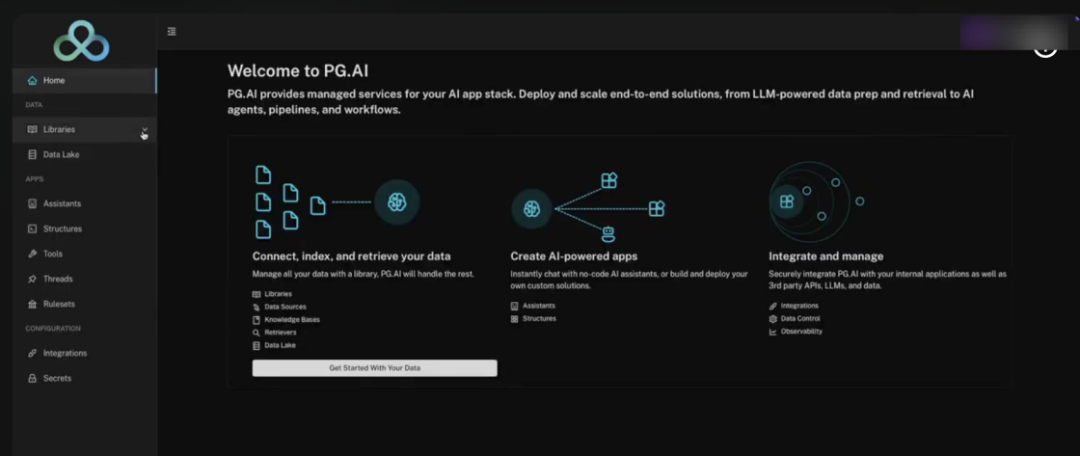This screenshot has height=456, width=1080.
Task: Click the Knowledge Bases icon in the card
Action: pos(256,320)
